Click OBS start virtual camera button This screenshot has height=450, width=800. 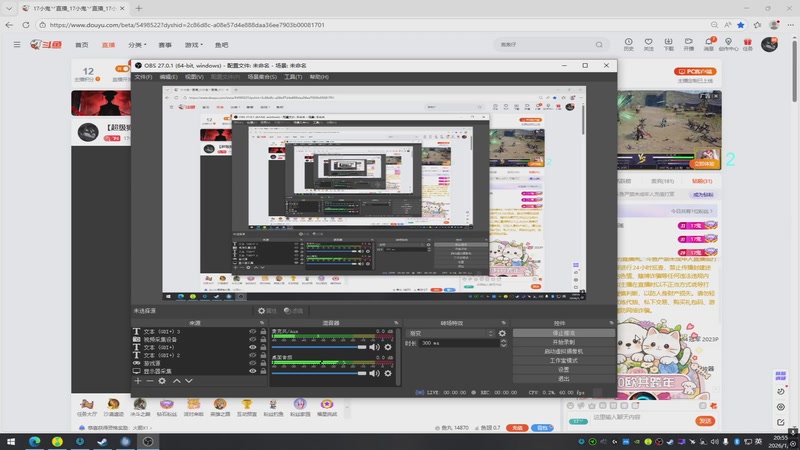563,351
